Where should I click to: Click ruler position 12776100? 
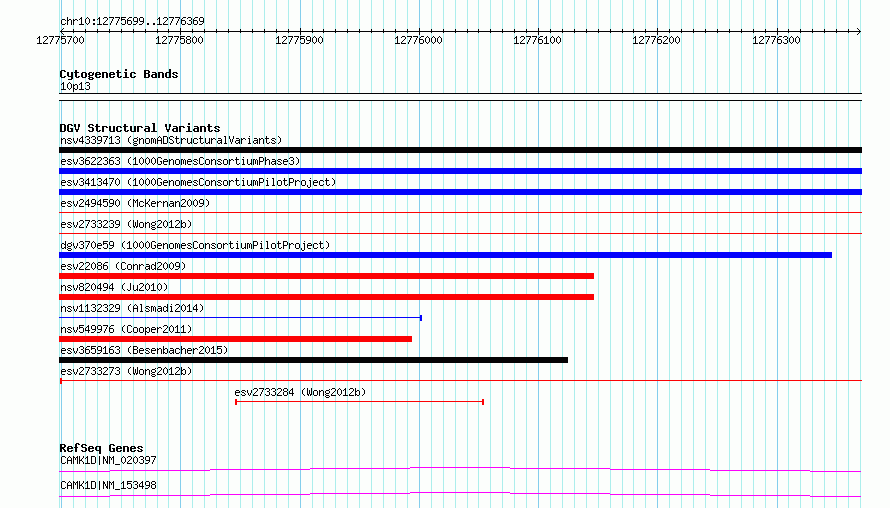pyautogui.click(x=538, y=40)
